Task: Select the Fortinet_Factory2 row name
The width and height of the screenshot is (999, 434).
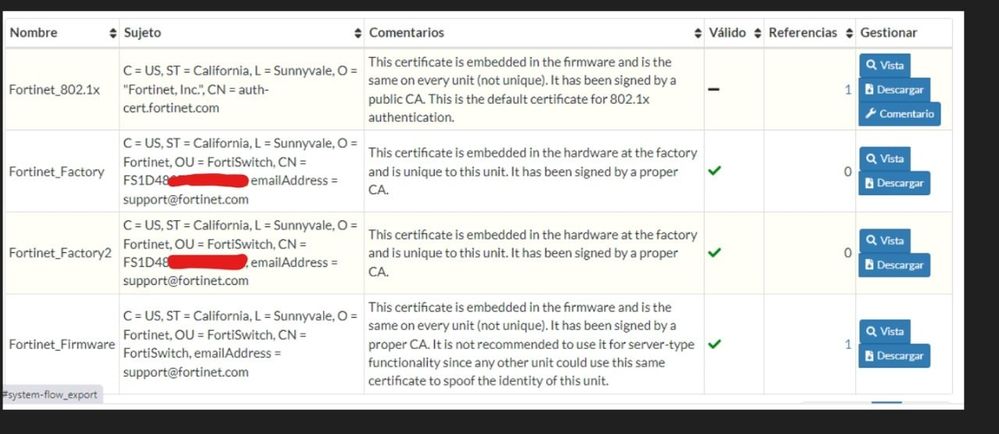Action: 60,253
